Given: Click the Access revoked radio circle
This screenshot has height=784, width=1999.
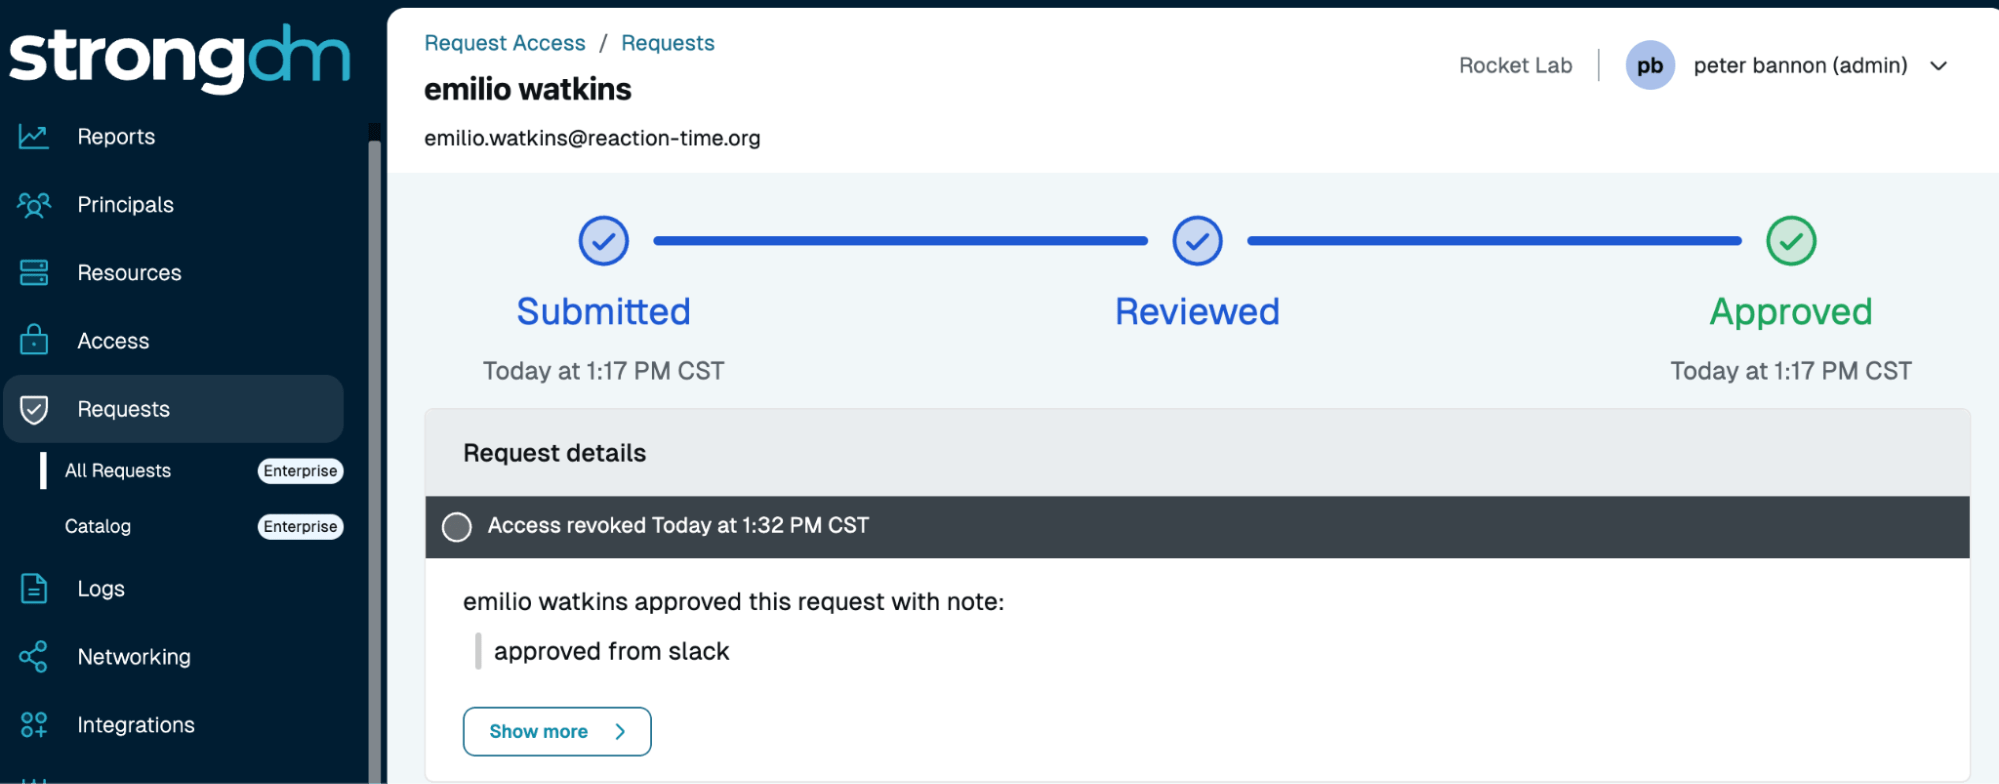Looking at the screenshot, I should pos(457,527).
